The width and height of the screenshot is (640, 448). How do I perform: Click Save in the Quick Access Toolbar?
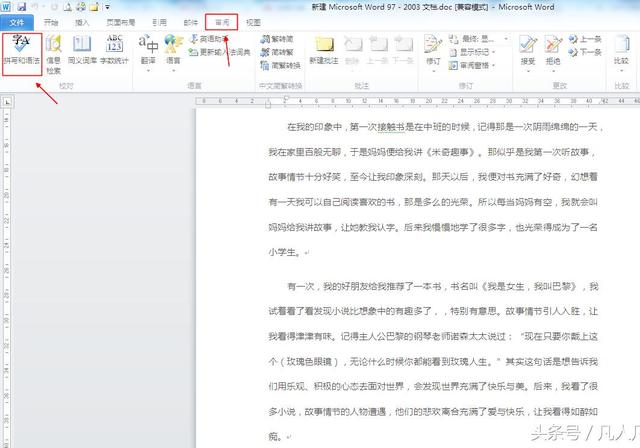click(21, 7)
